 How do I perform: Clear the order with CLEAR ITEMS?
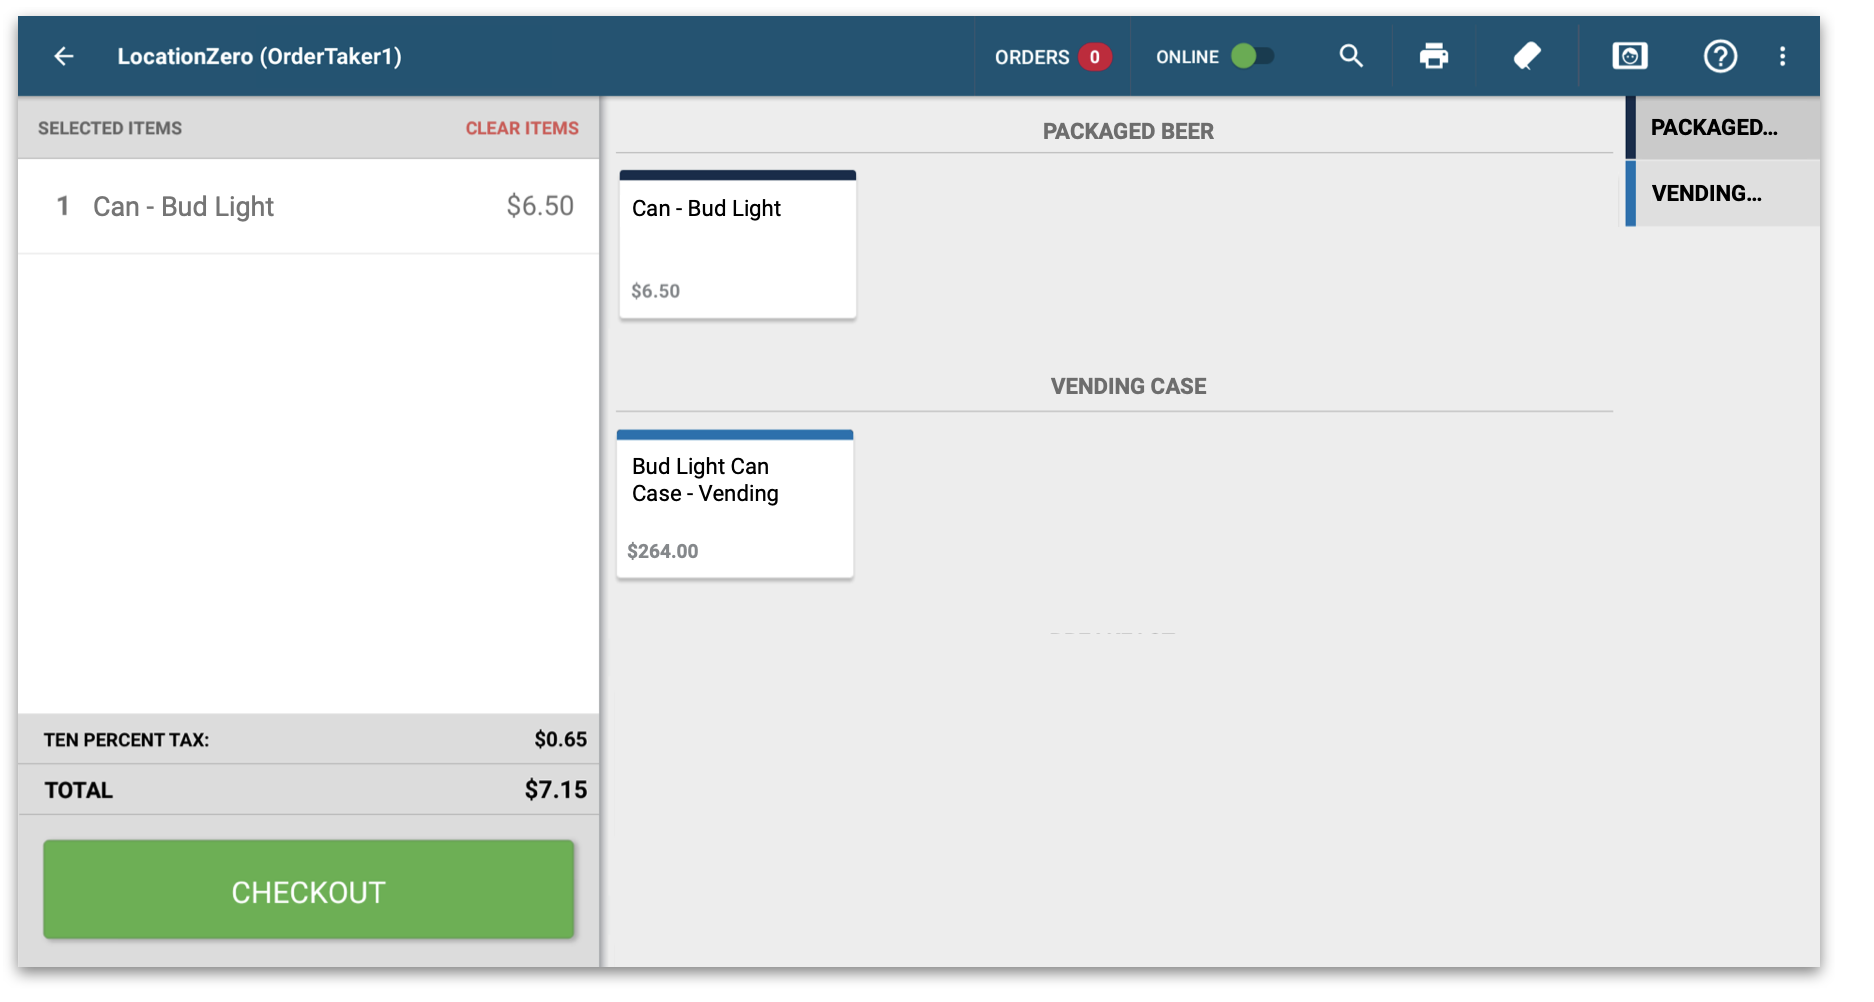(521, 128)
